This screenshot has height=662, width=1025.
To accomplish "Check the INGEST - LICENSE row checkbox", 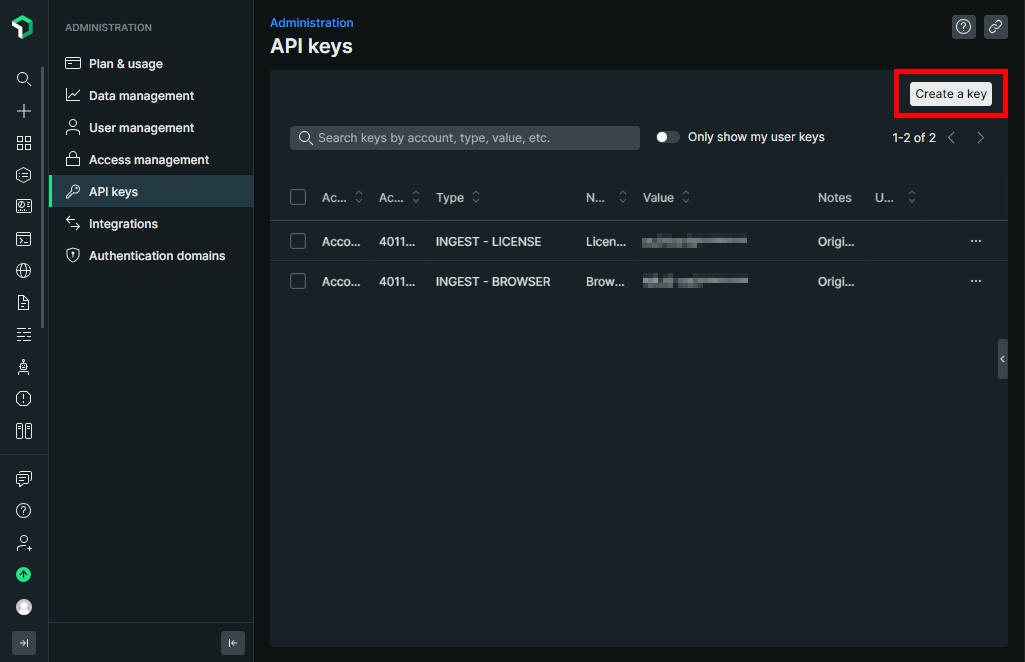I will (x=298, y=241).
